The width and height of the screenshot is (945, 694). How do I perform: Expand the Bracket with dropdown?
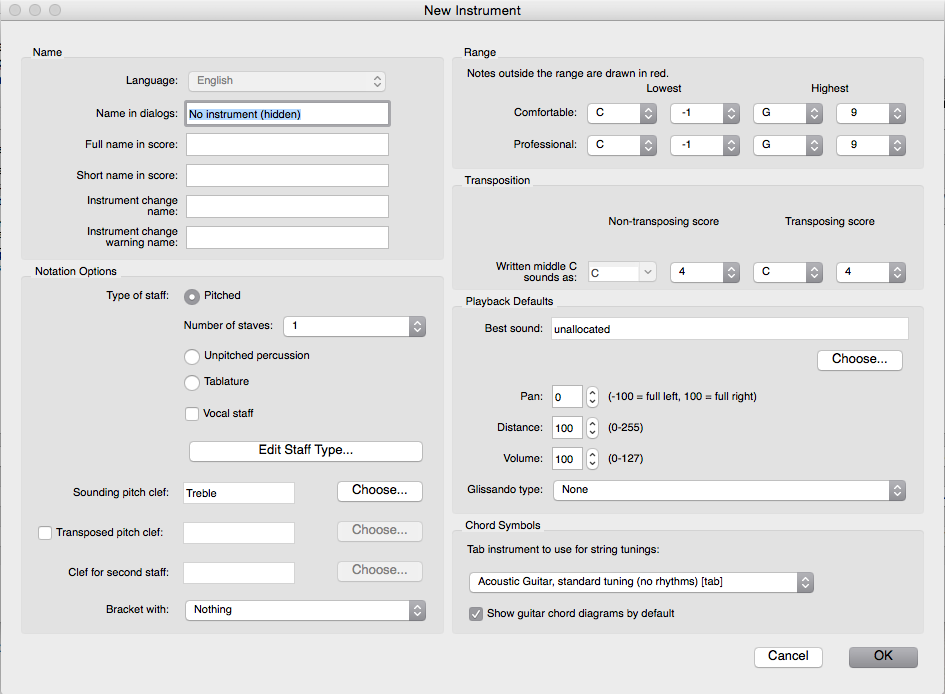[x=305, y=610]
